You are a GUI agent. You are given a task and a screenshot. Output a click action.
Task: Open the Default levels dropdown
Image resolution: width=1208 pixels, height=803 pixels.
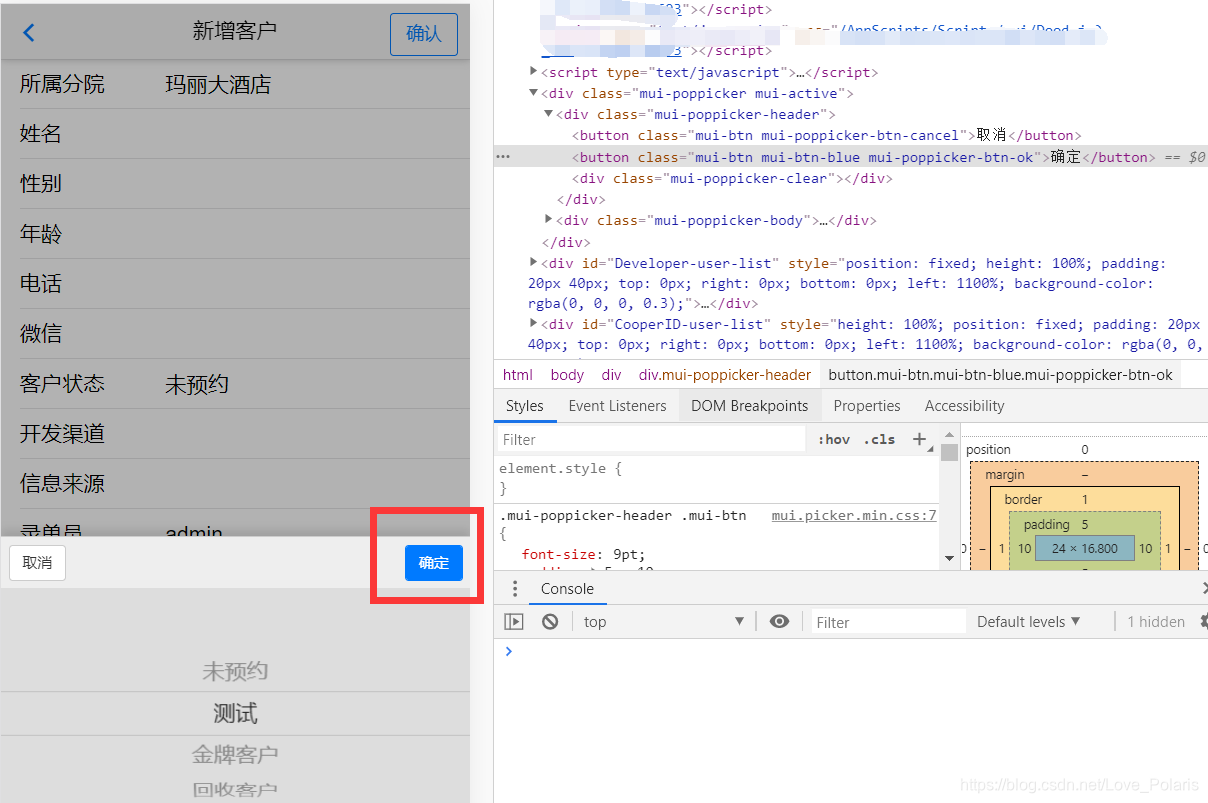pyautogui.click(x=1028, y=622)
